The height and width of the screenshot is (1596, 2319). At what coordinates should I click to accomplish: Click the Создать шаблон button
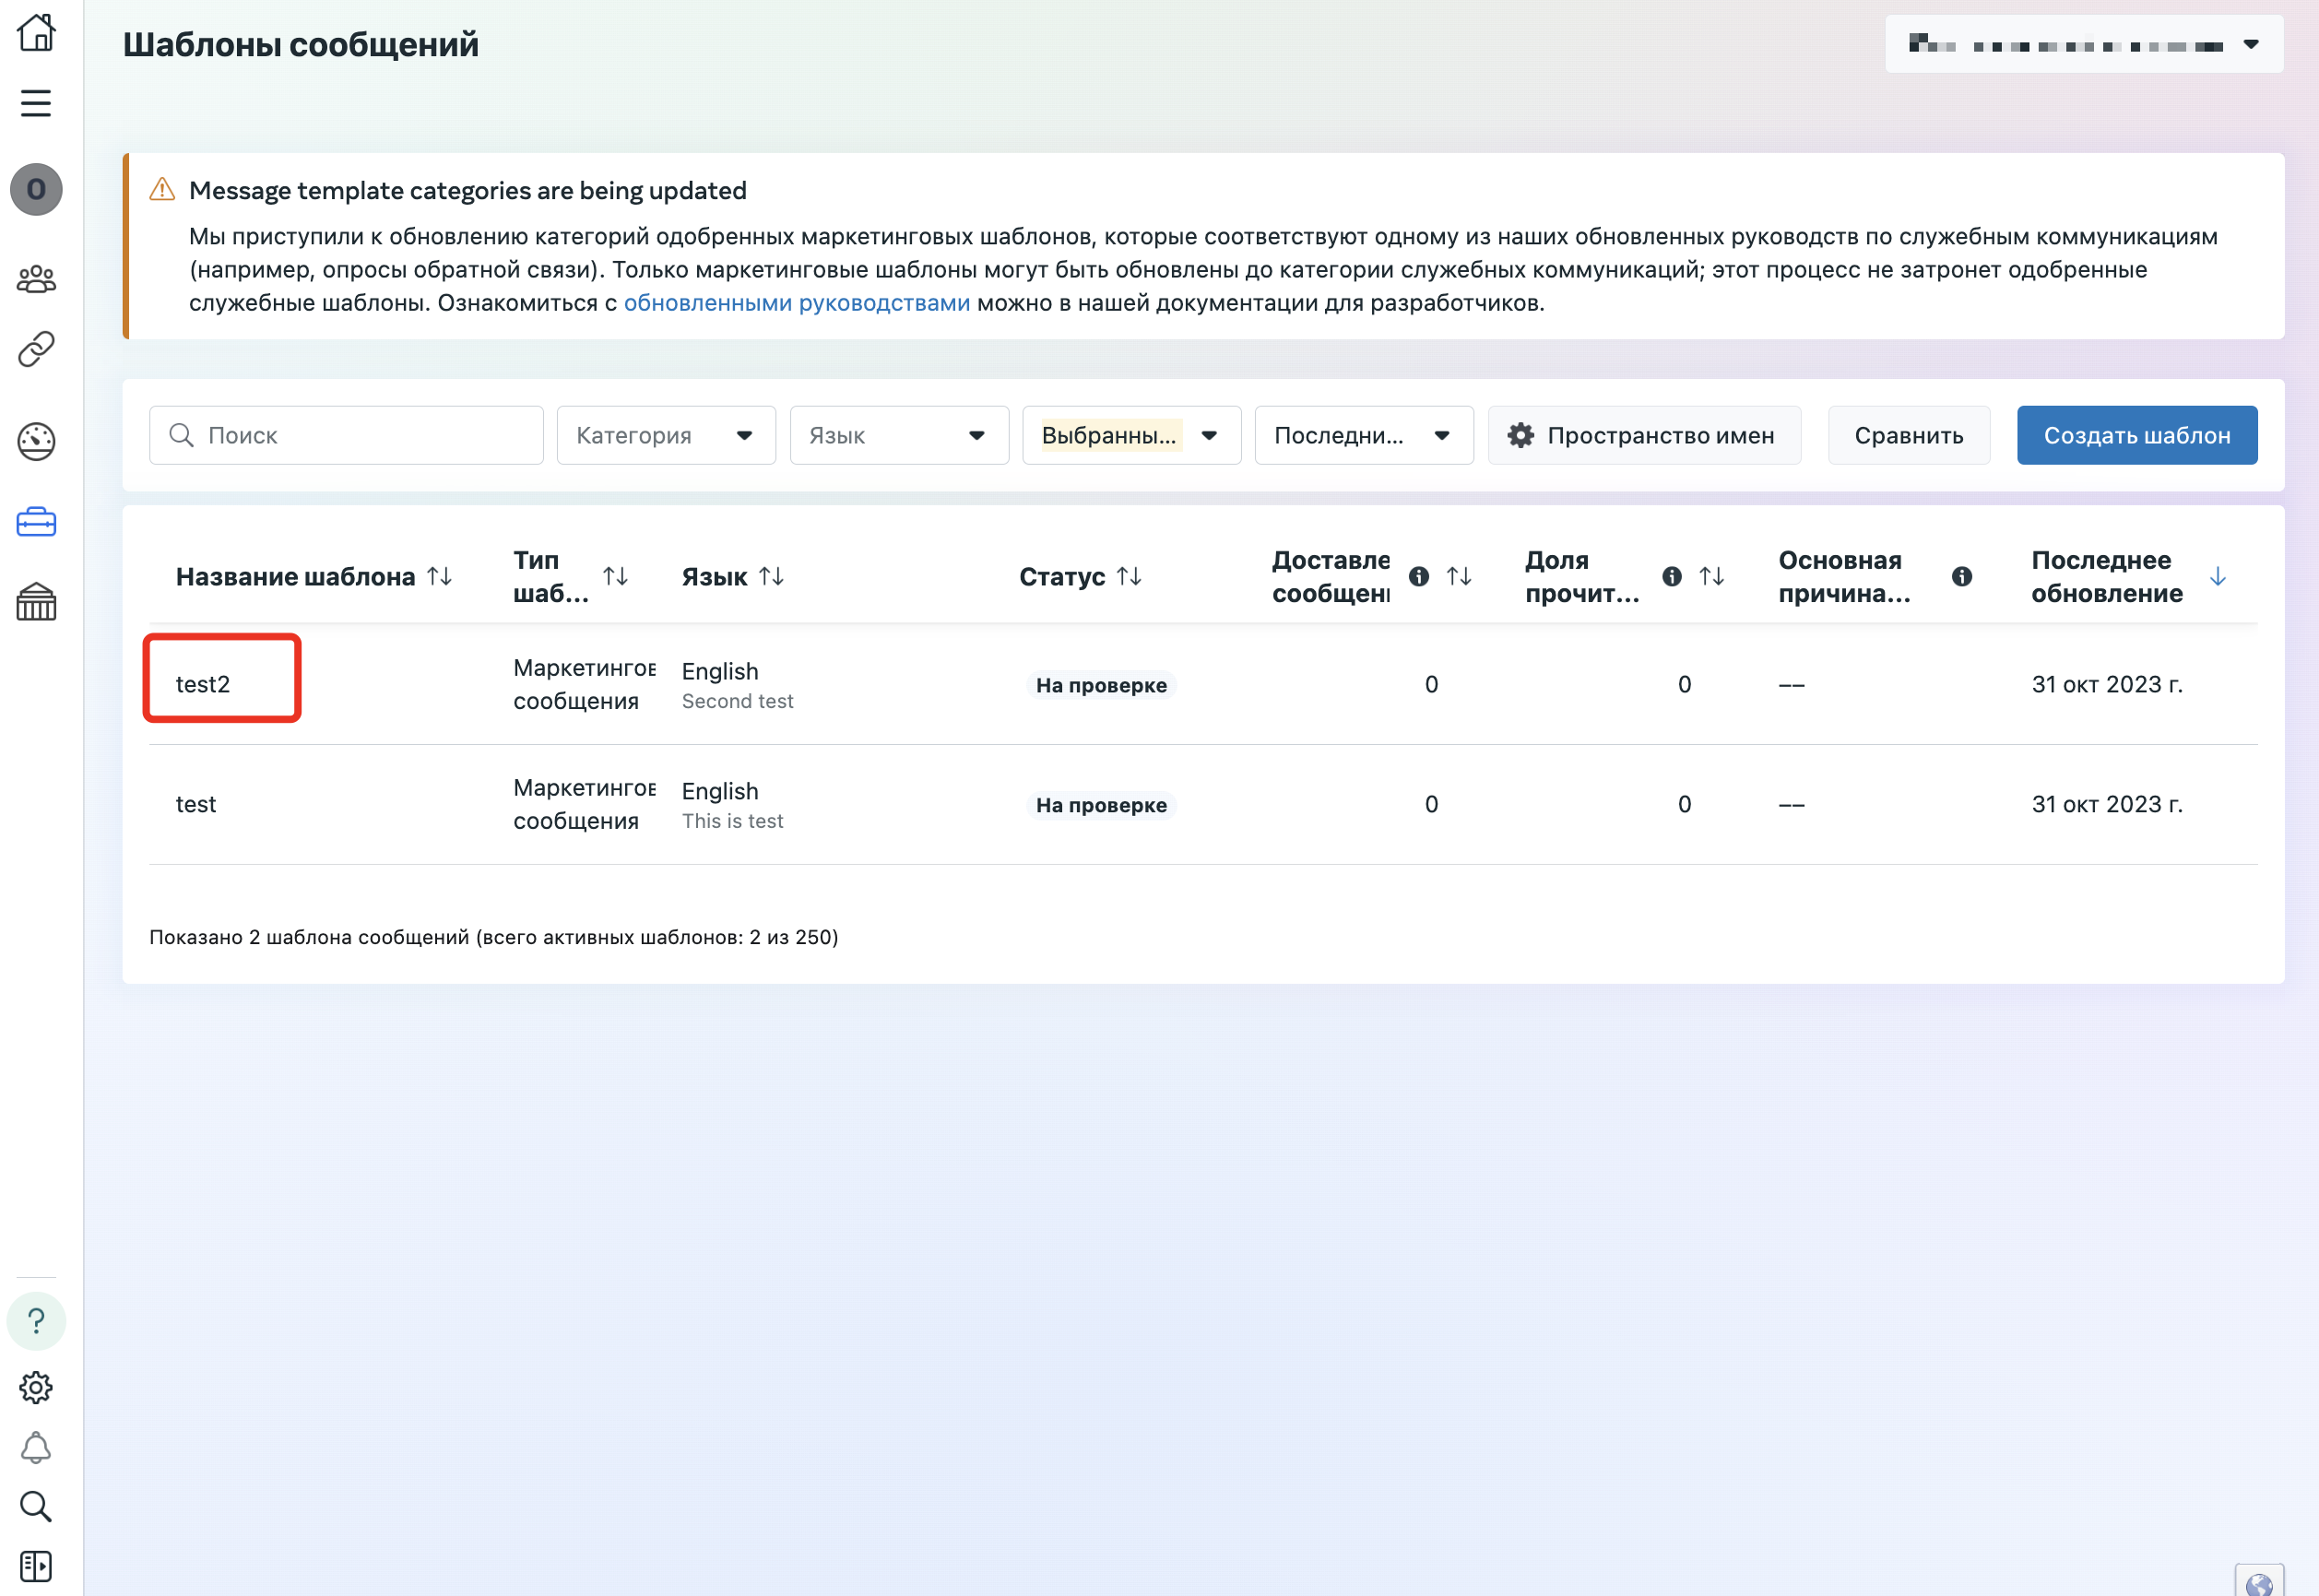click(x=2137, y=435)
